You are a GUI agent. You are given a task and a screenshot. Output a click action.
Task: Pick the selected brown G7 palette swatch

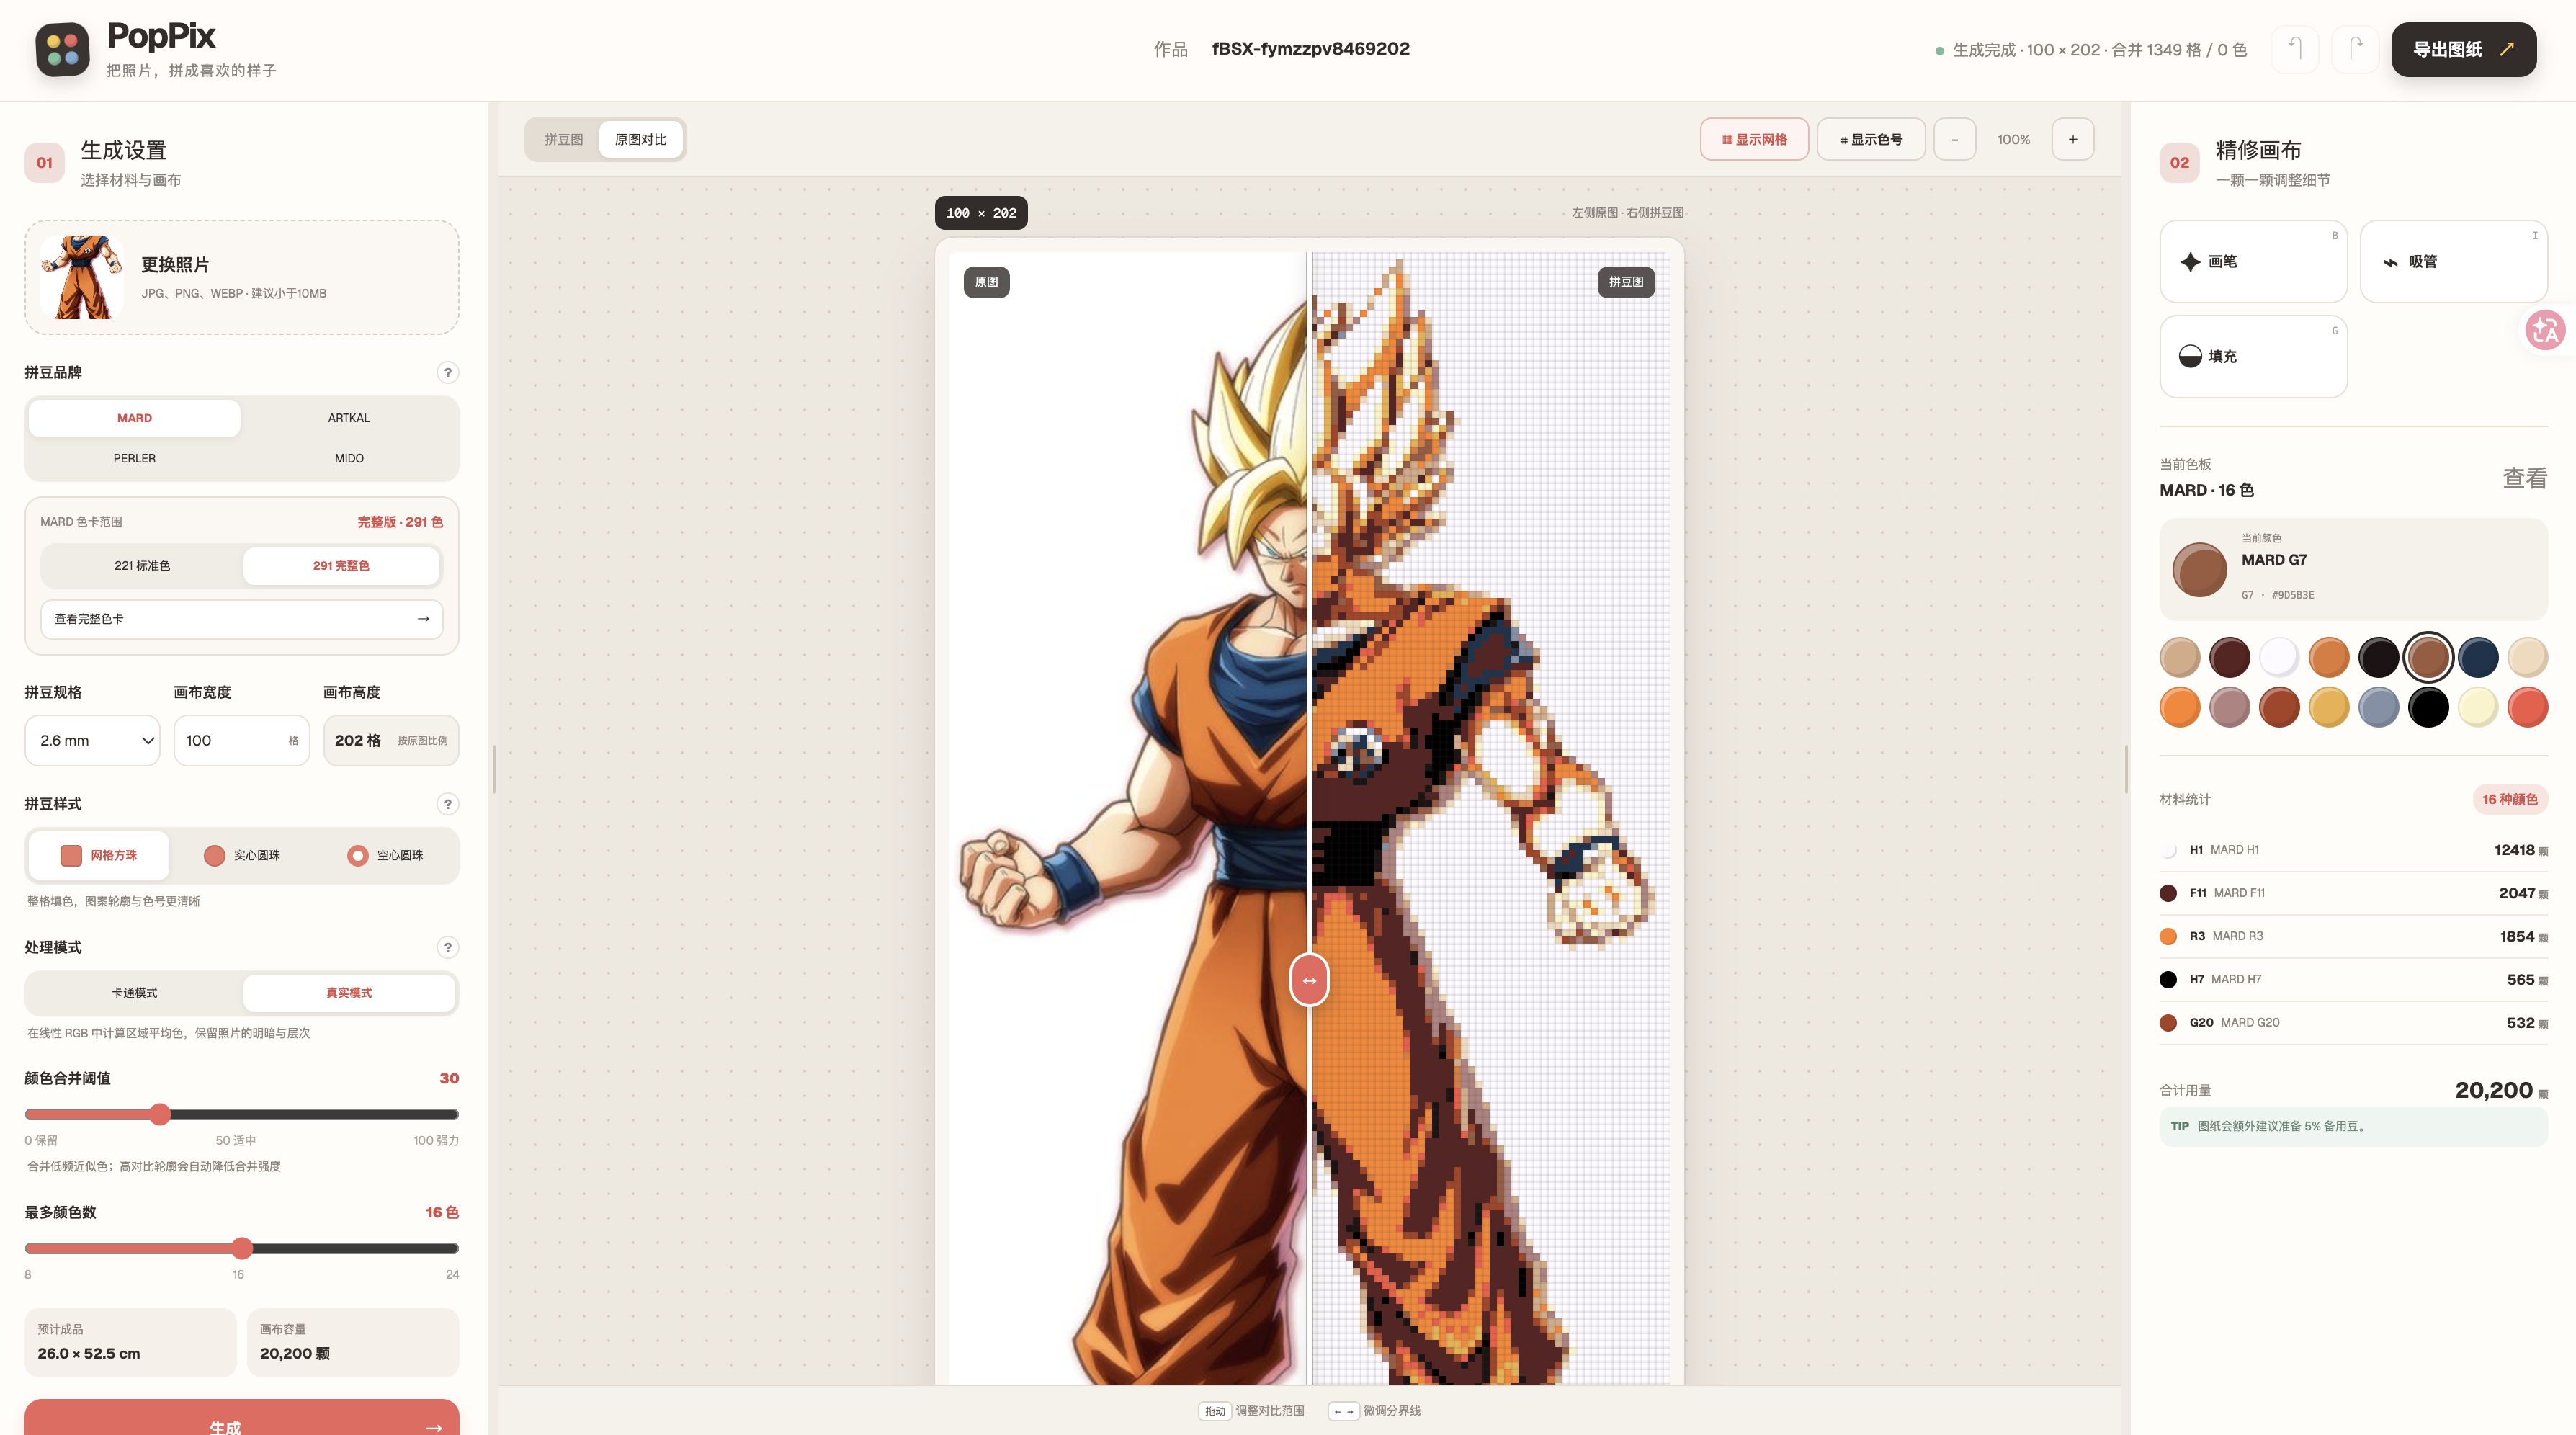coord(2428,657)
